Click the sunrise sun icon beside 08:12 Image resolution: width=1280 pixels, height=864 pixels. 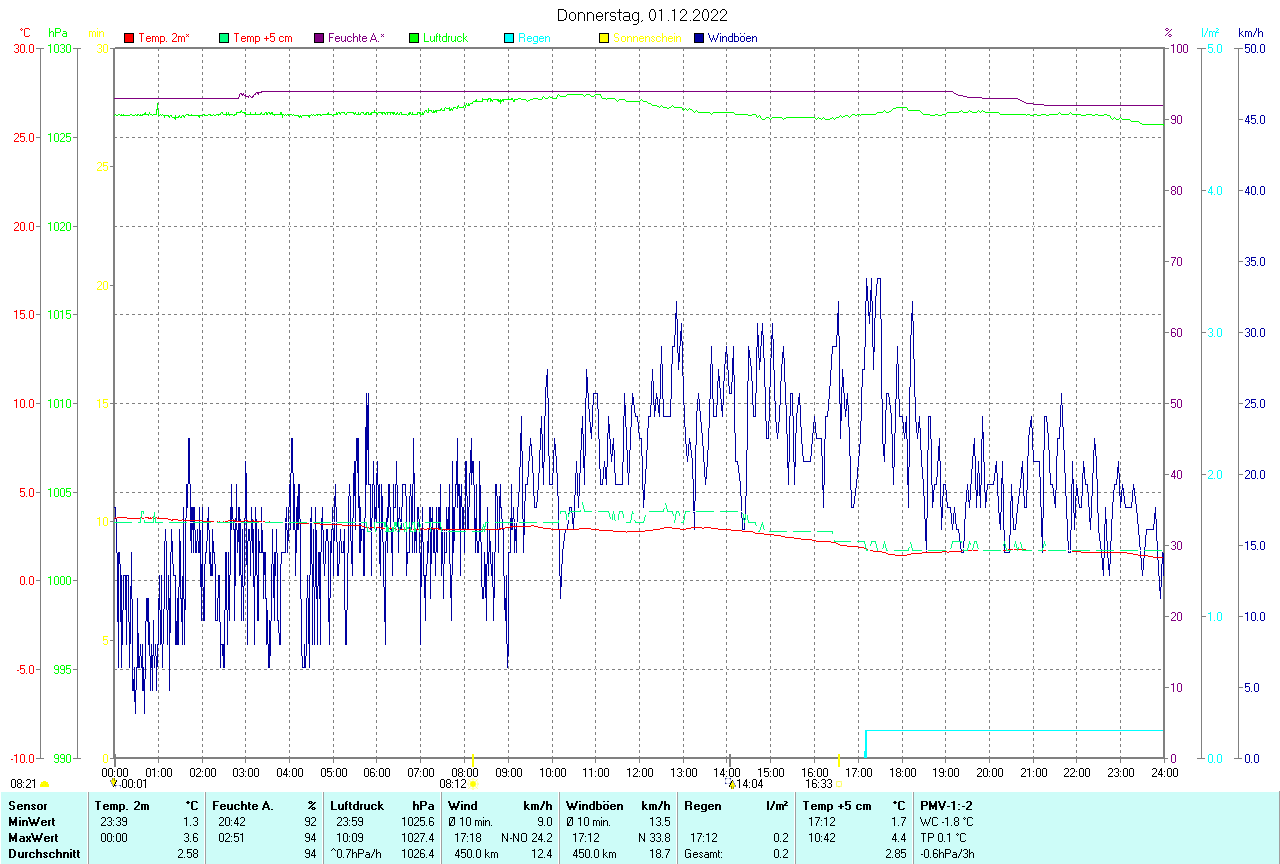pyautogui.click(x=473, y=784)
